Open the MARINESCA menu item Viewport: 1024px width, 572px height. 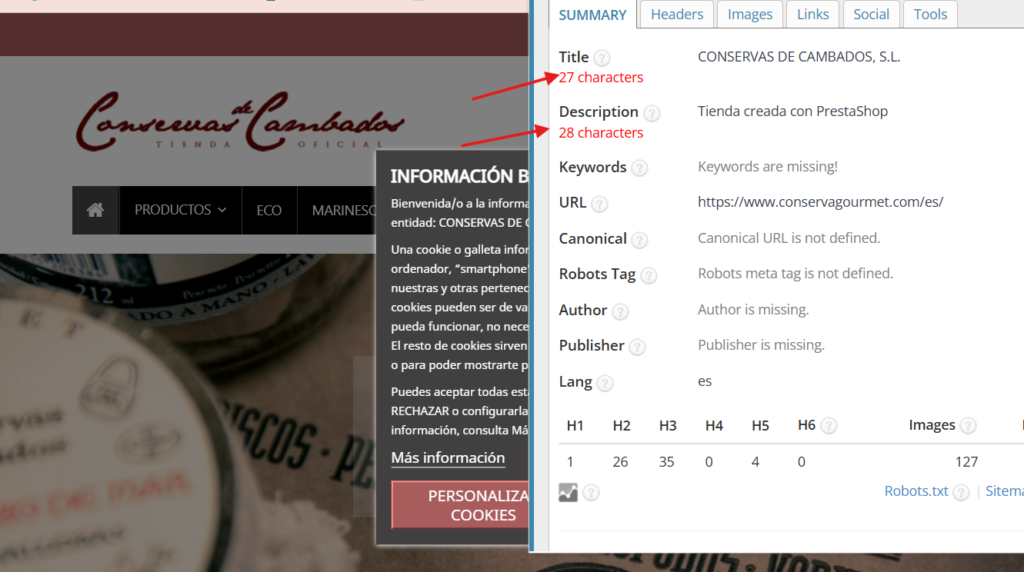[337, 210]
